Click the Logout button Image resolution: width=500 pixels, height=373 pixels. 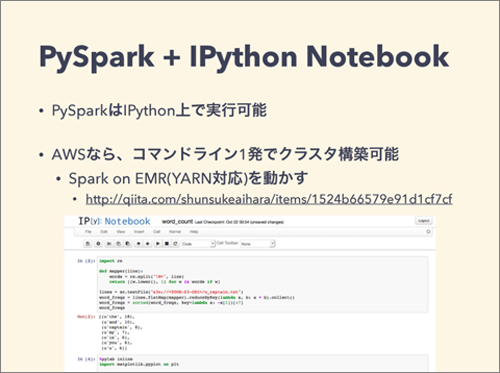coord(423,221)
